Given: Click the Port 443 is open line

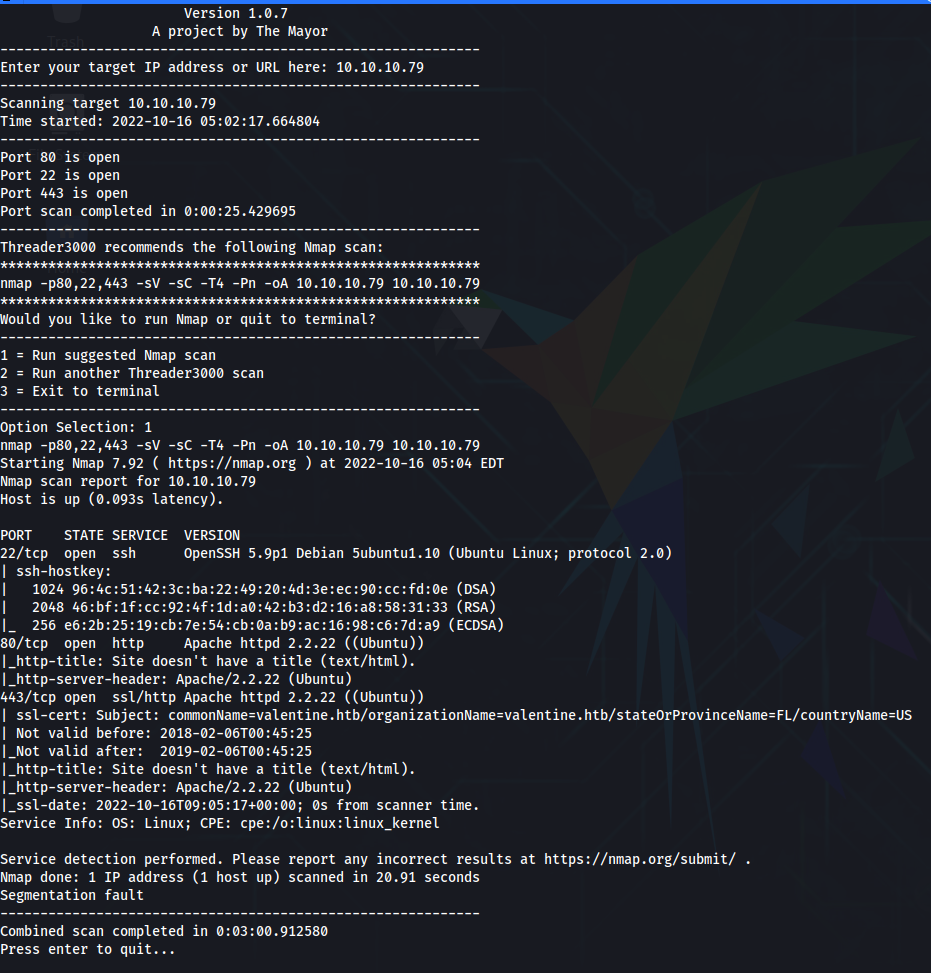Looking at the screenshot, I should (x=65, y=193).
